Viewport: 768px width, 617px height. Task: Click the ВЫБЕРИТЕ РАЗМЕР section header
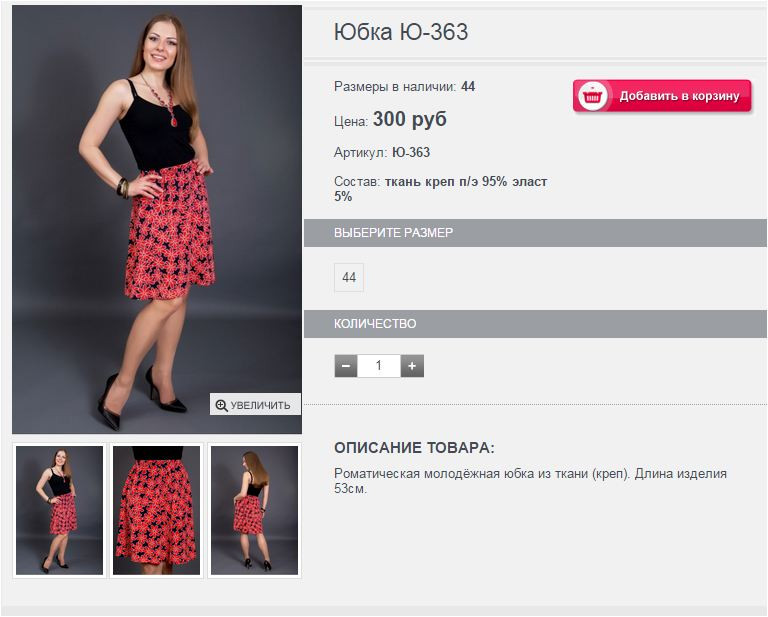click(535, 233)
